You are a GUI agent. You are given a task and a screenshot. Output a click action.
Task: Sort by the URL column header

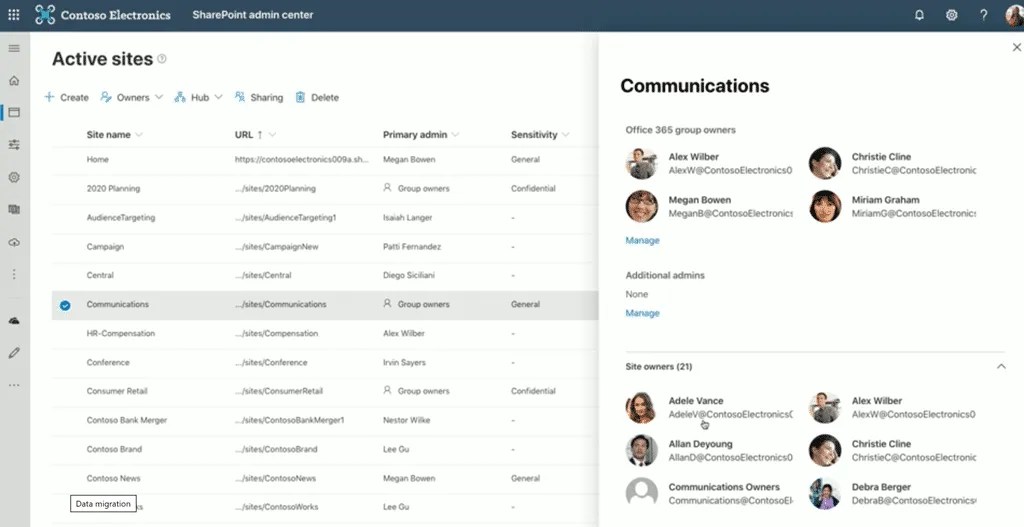point(244,135)
